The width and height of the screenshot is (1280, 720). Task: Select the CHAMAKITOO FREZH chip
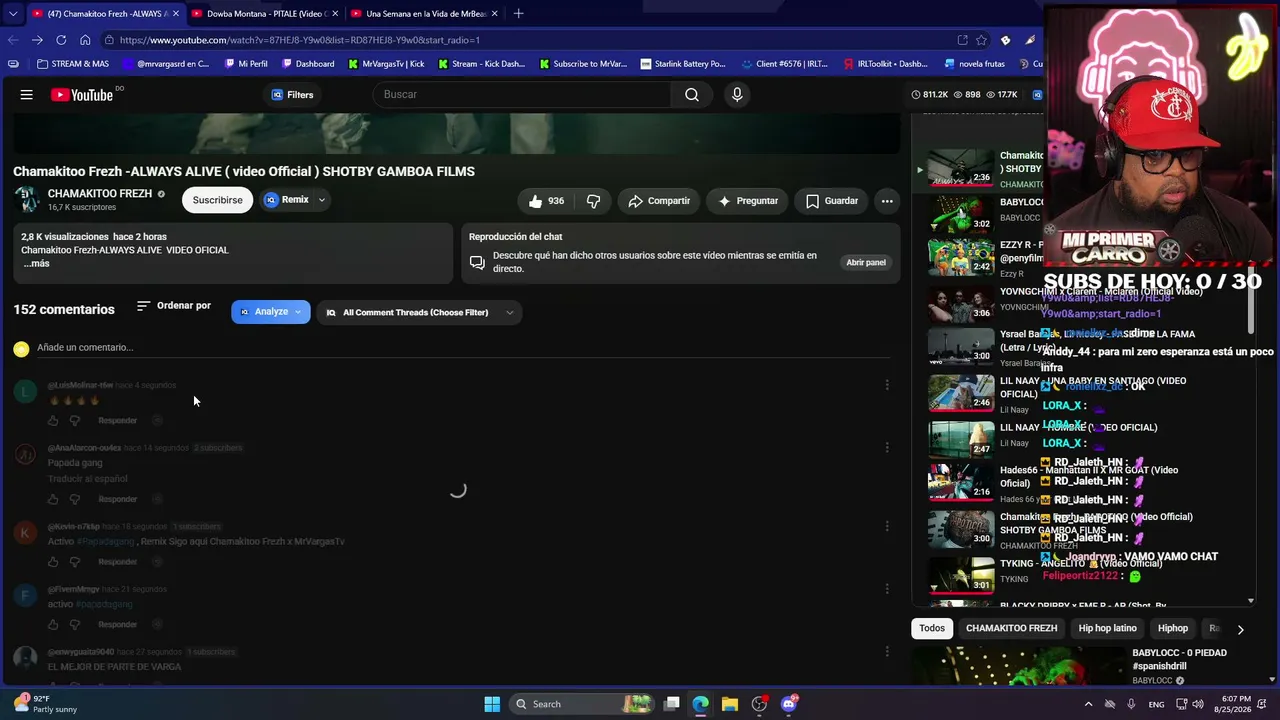(x=1011, y=629)
